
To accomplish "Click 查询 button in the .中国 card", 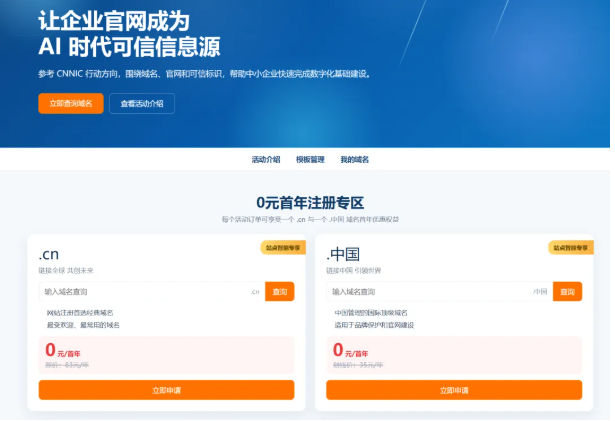I will [x=567, y=292].
